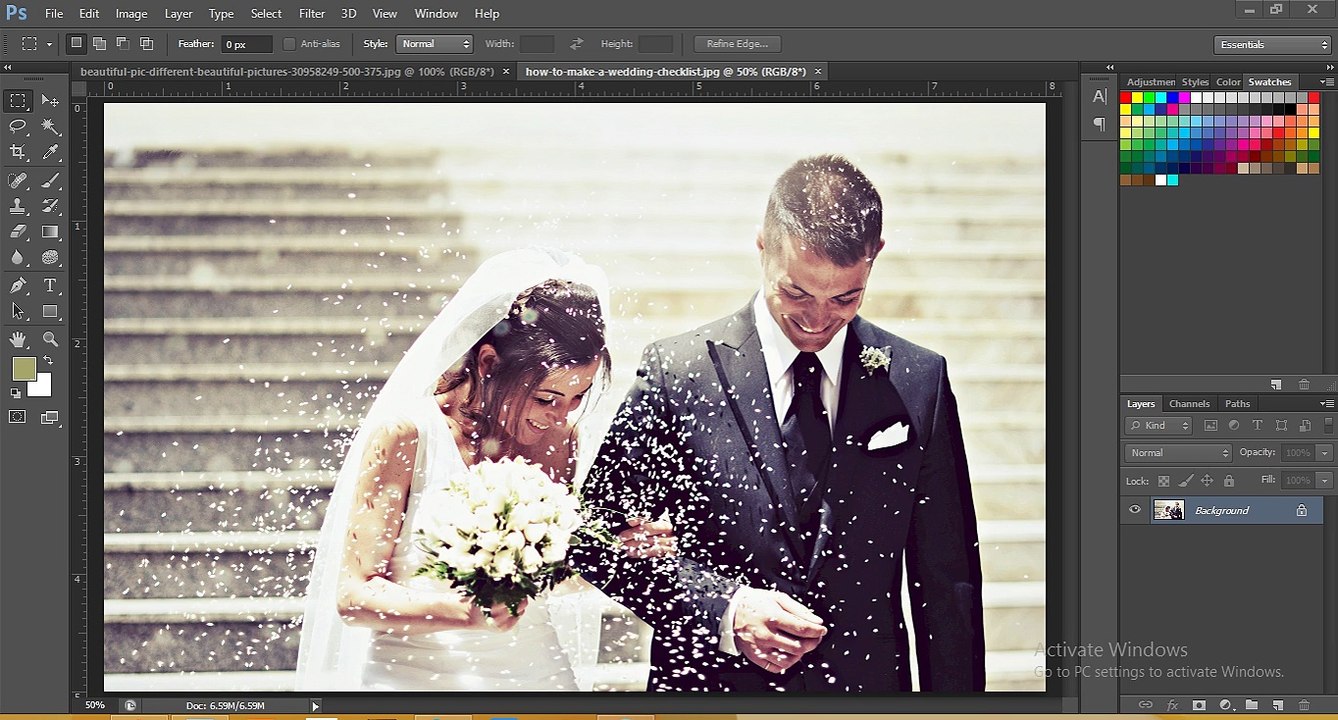1338x720 pixels.
Task: Create a new group folder icon
Action: click(x=1251, y=705)
